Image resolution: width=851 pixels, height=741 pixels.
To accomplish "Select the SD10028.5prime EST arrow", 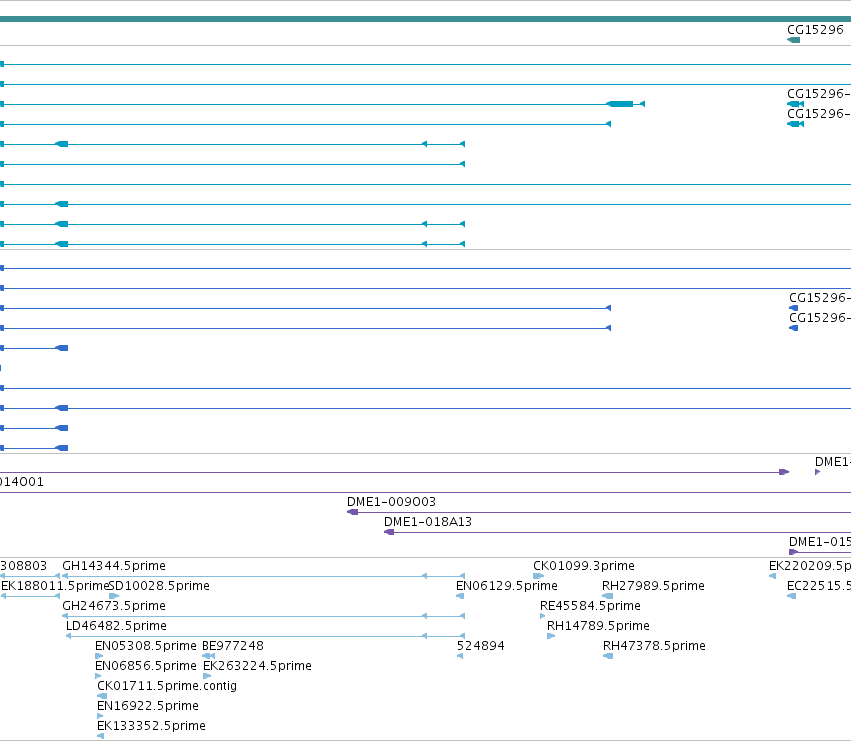I will point(114,596).
